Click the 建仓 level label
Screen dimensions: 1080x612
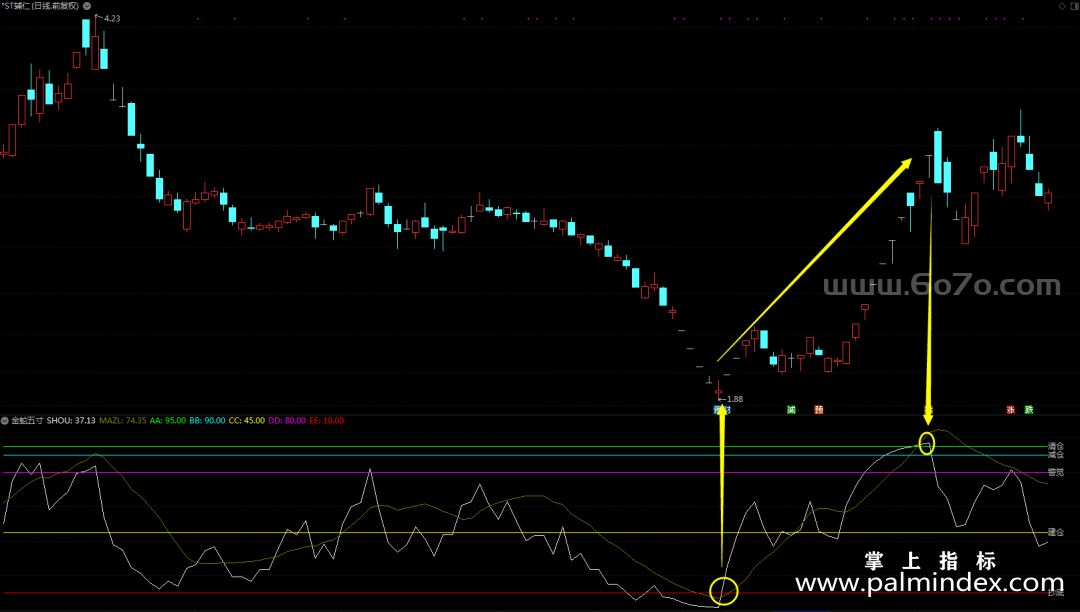(x=1056, y=532)
